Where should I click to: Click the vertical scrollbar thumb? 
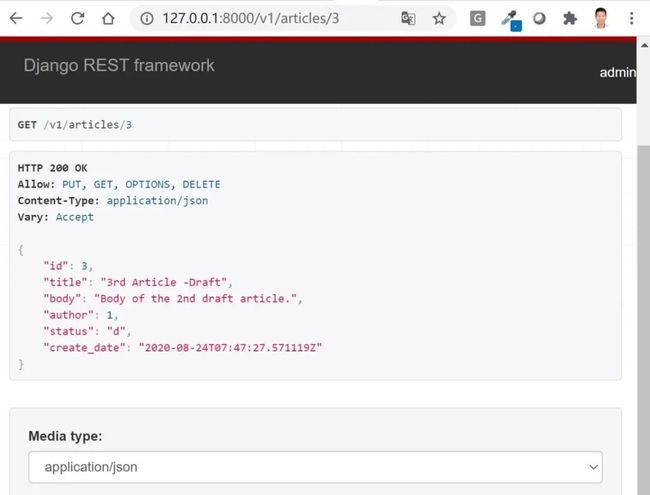(644, 319)
